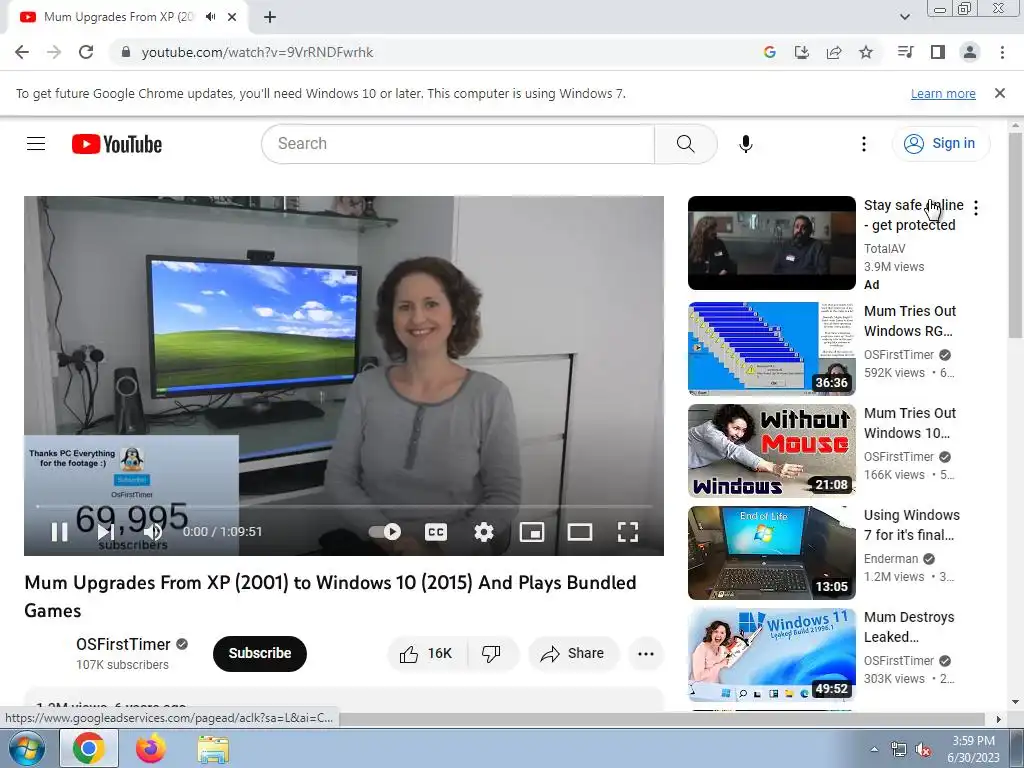The height and width of the screenshot is (768, 1024).
Task: Share the video
Action: [573, 653]
